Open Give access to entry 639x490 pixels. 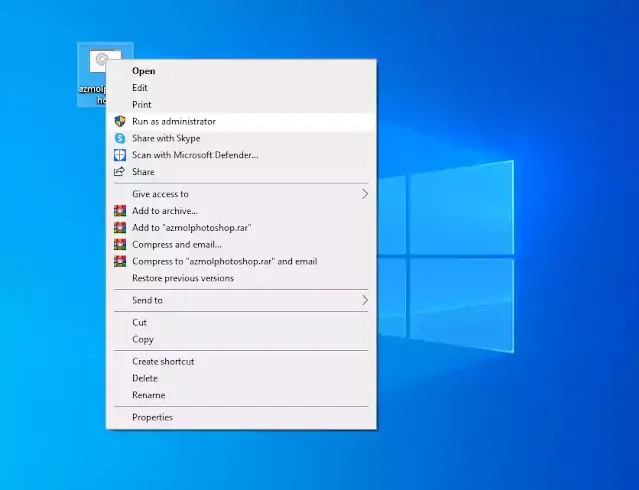tap(241, 194)
